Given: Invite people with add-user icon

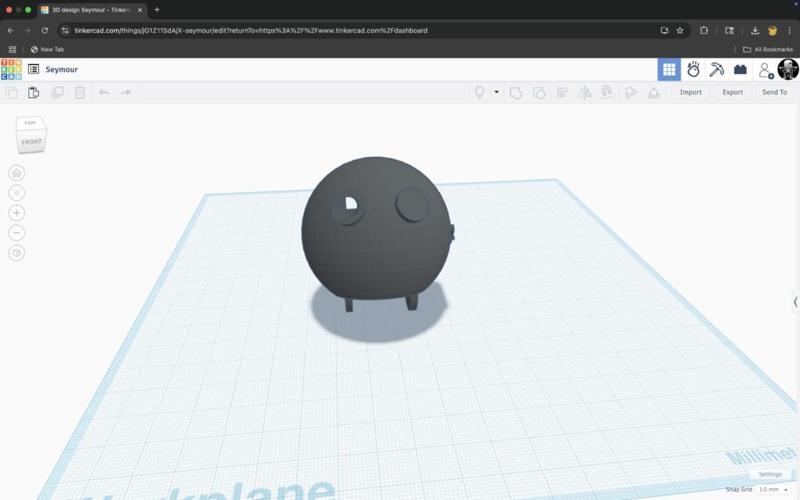Looking at the screenshot, I should [765, 70].
